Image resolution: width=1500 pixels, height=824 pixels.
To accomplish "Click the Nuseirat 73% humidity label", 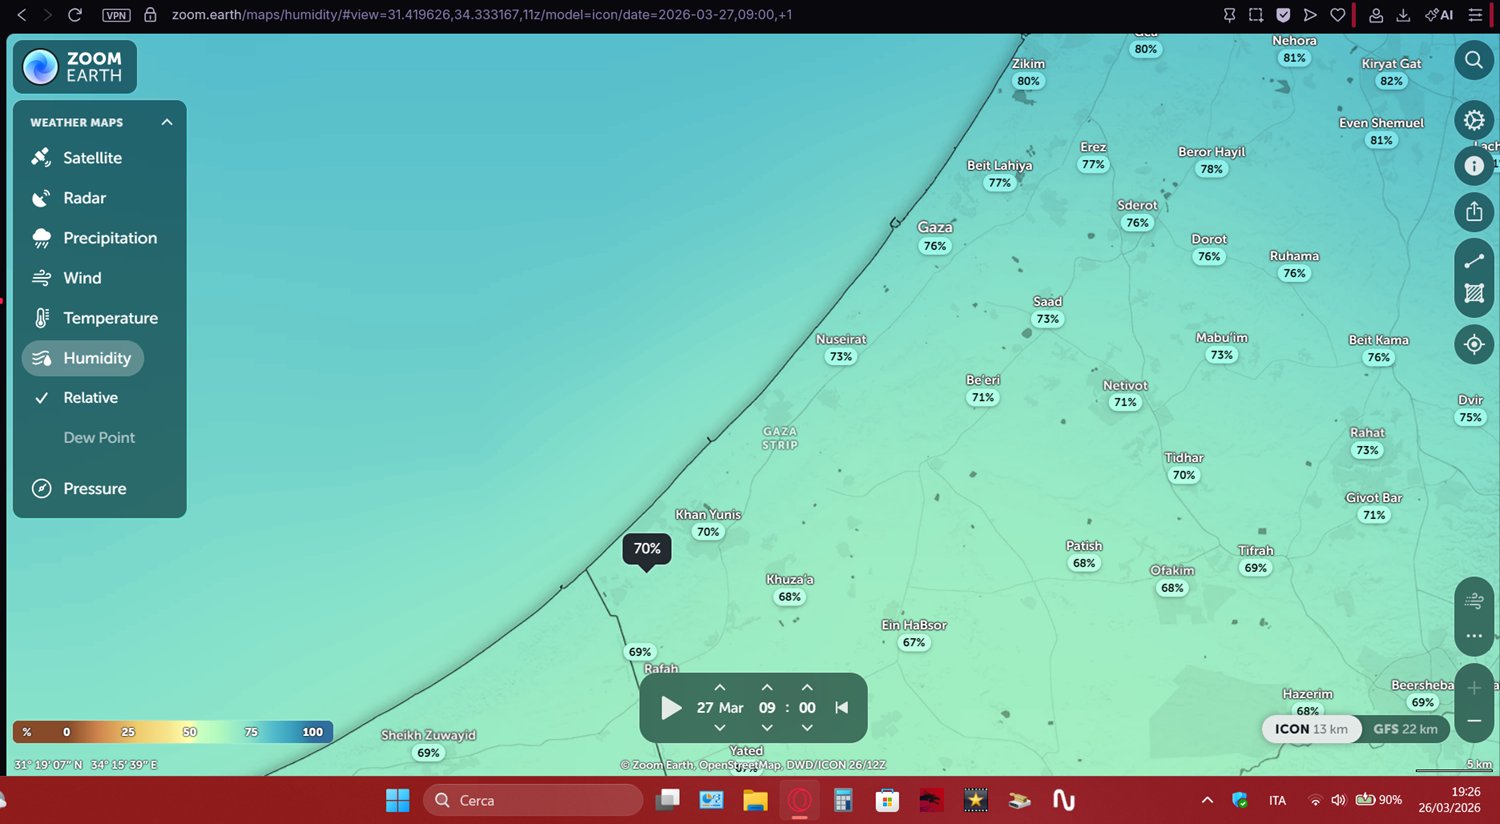I will click(x=841, y=357).
